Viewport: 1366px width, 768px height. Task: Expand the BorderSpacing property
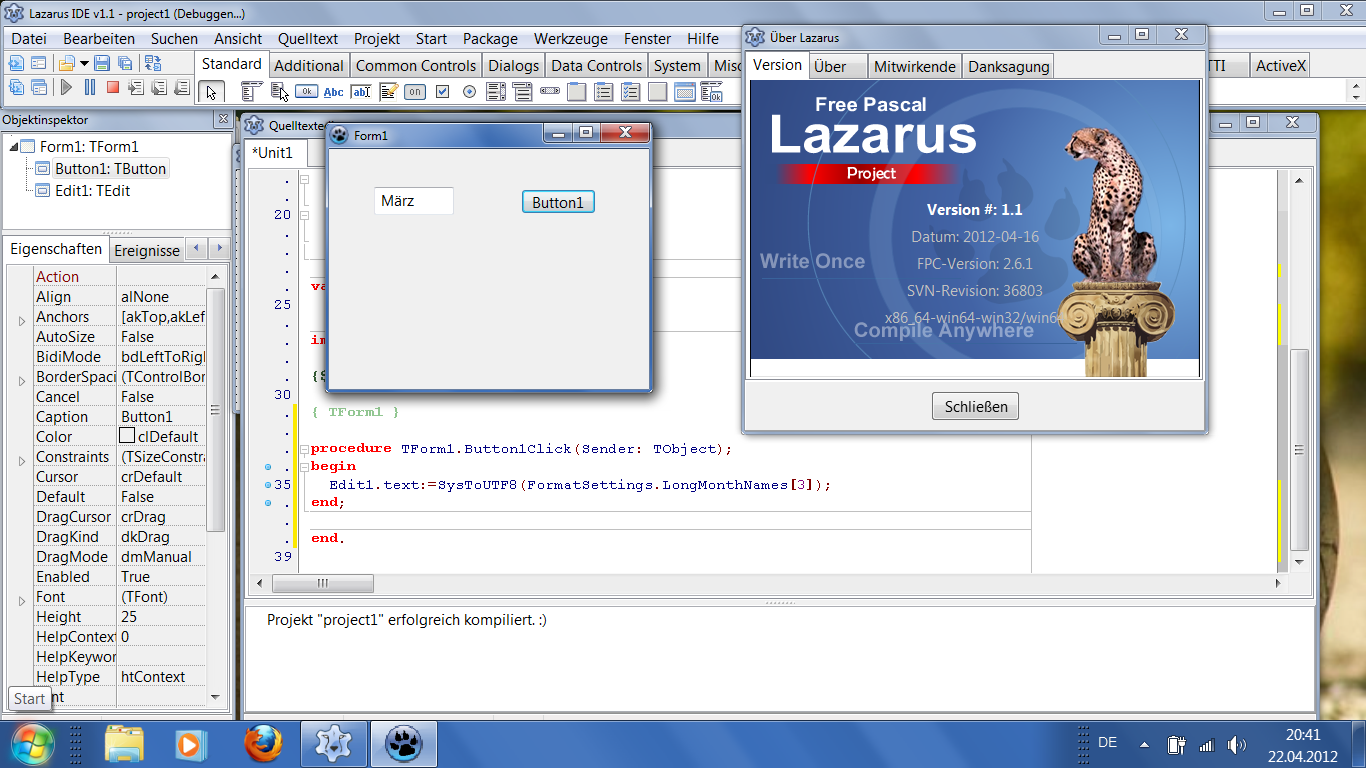tap(22, 380)
